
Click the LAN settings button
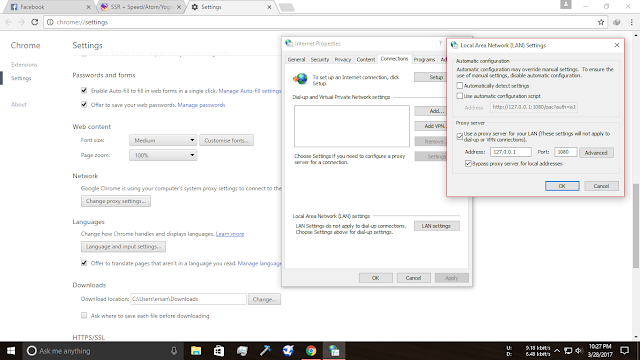(x=436, y=226)
